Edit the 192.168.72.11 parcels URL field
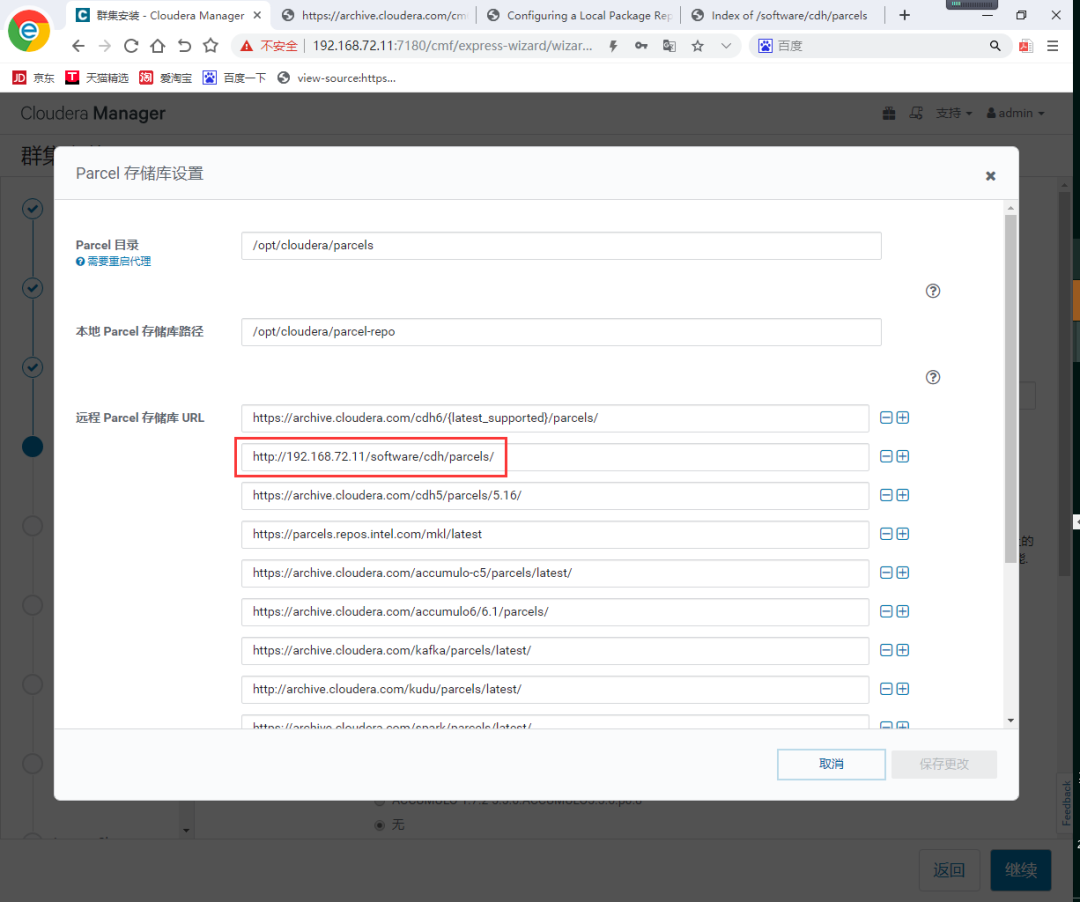 pos(555,457)
